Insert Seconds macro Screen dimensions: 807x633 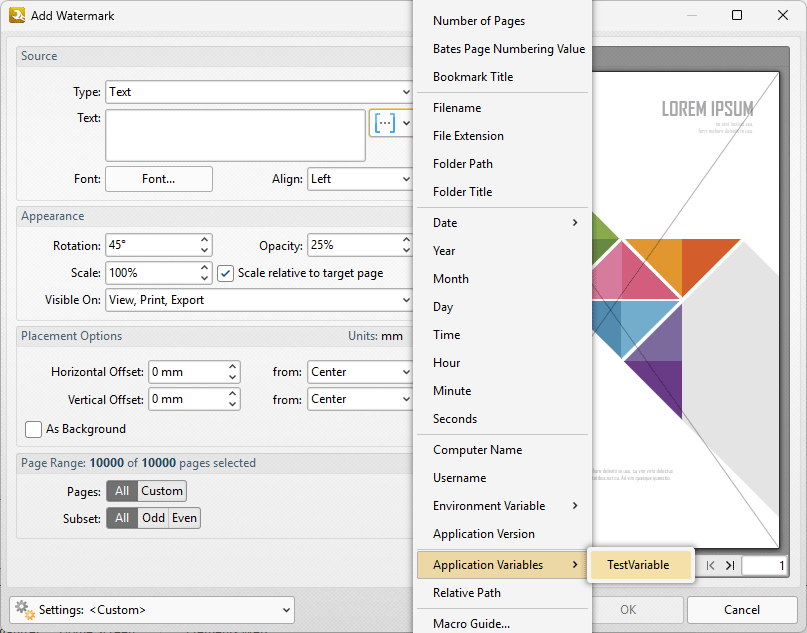coord(502,419)
